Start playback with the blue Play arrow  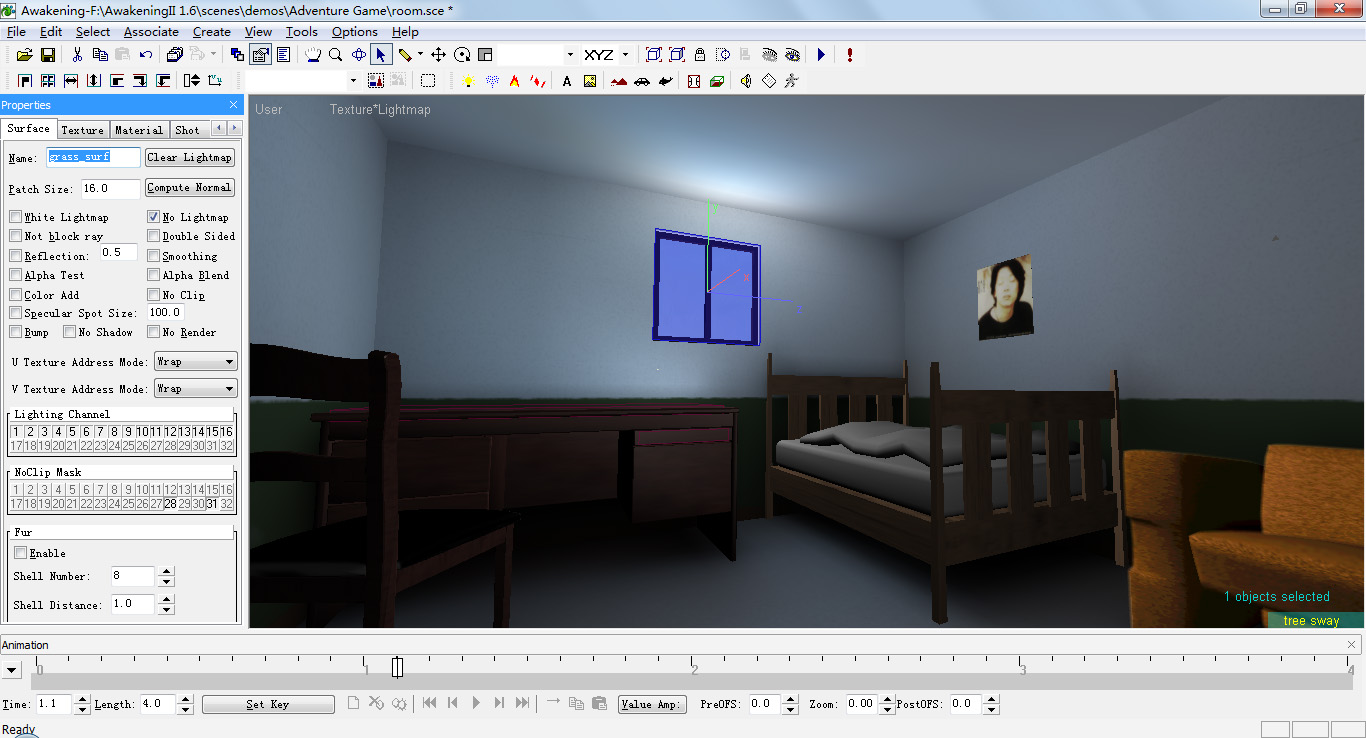(x=821, y=55)
